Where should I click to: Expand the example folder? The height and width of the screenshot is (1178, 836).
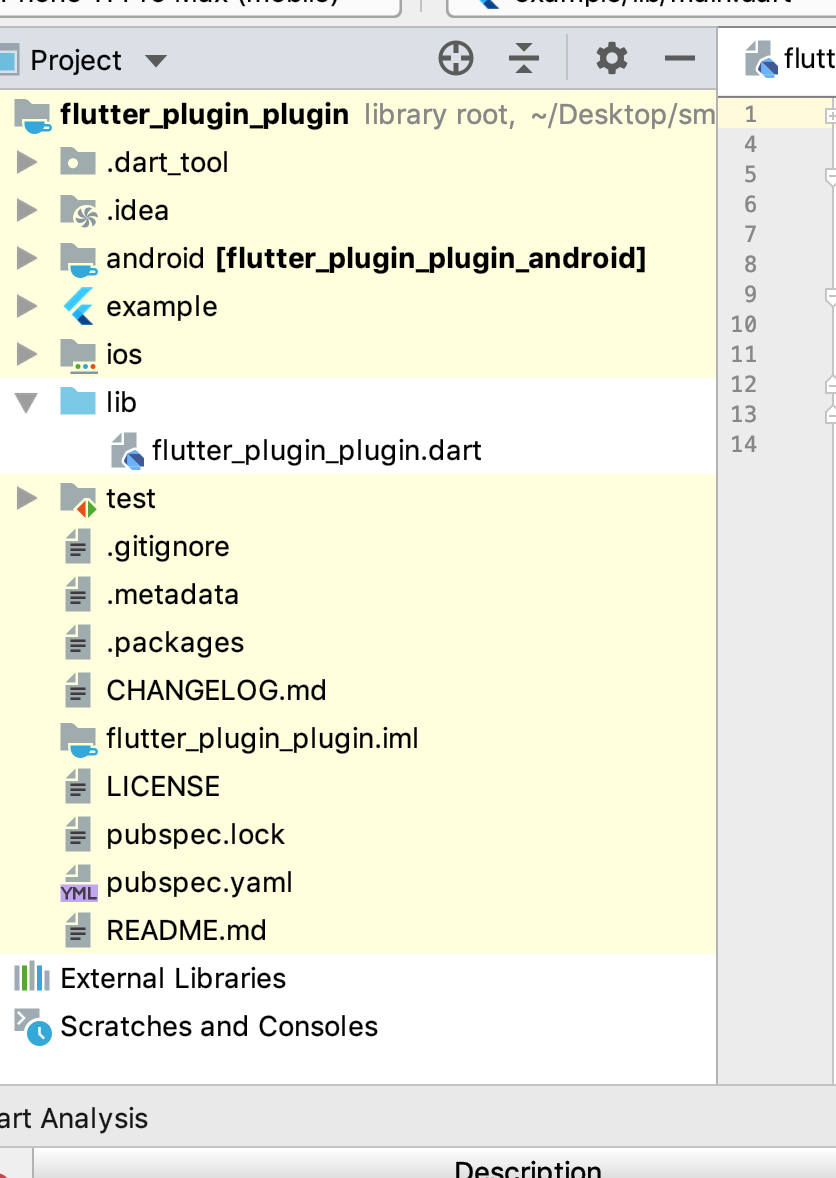[27, 307]
